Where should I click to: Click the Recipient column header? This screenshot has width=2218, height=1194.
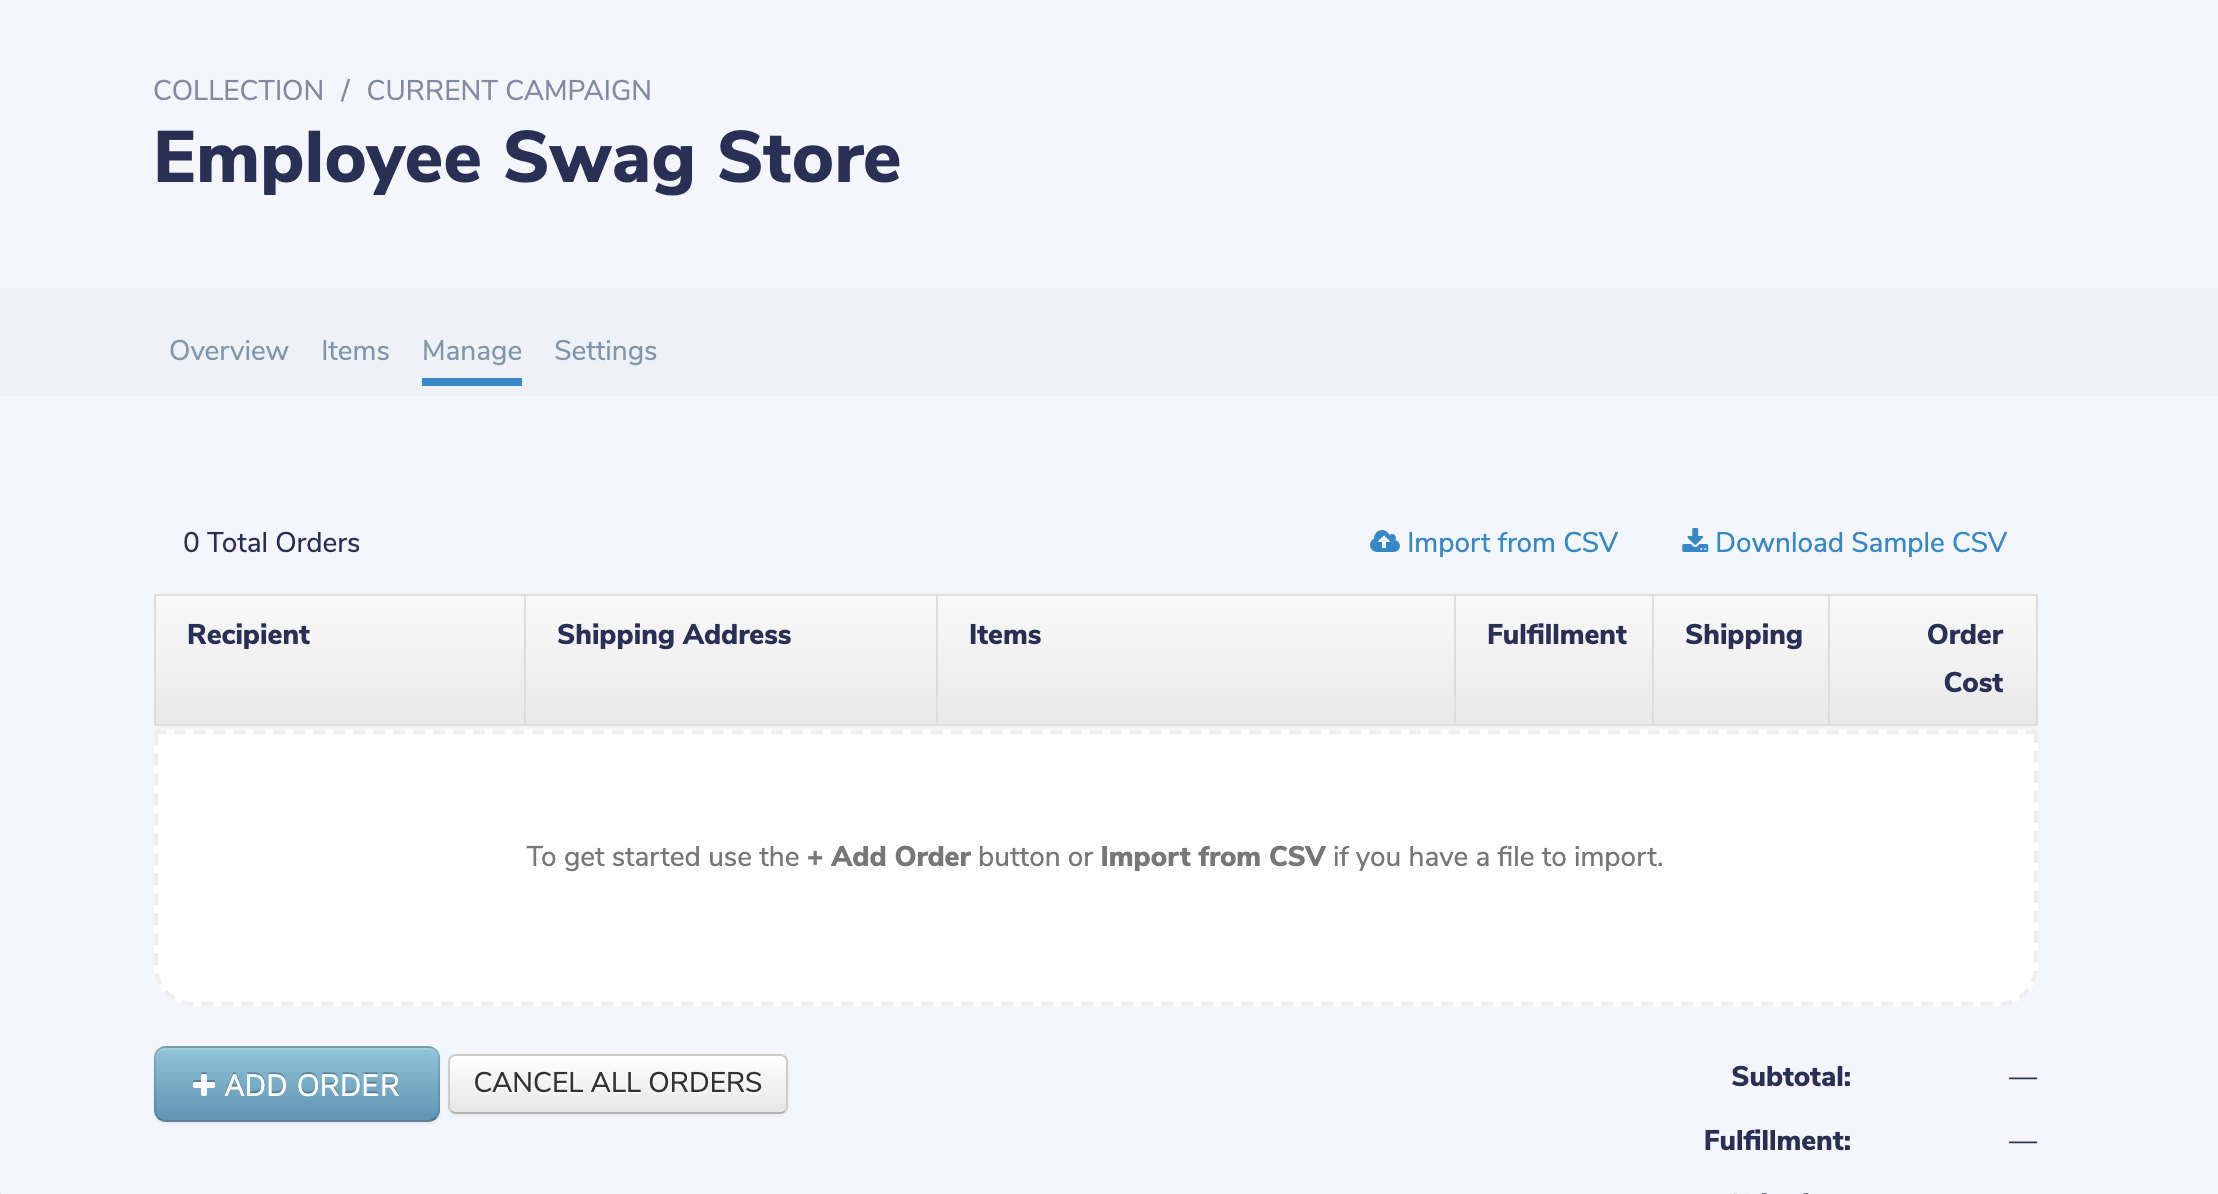pos(249,635)
